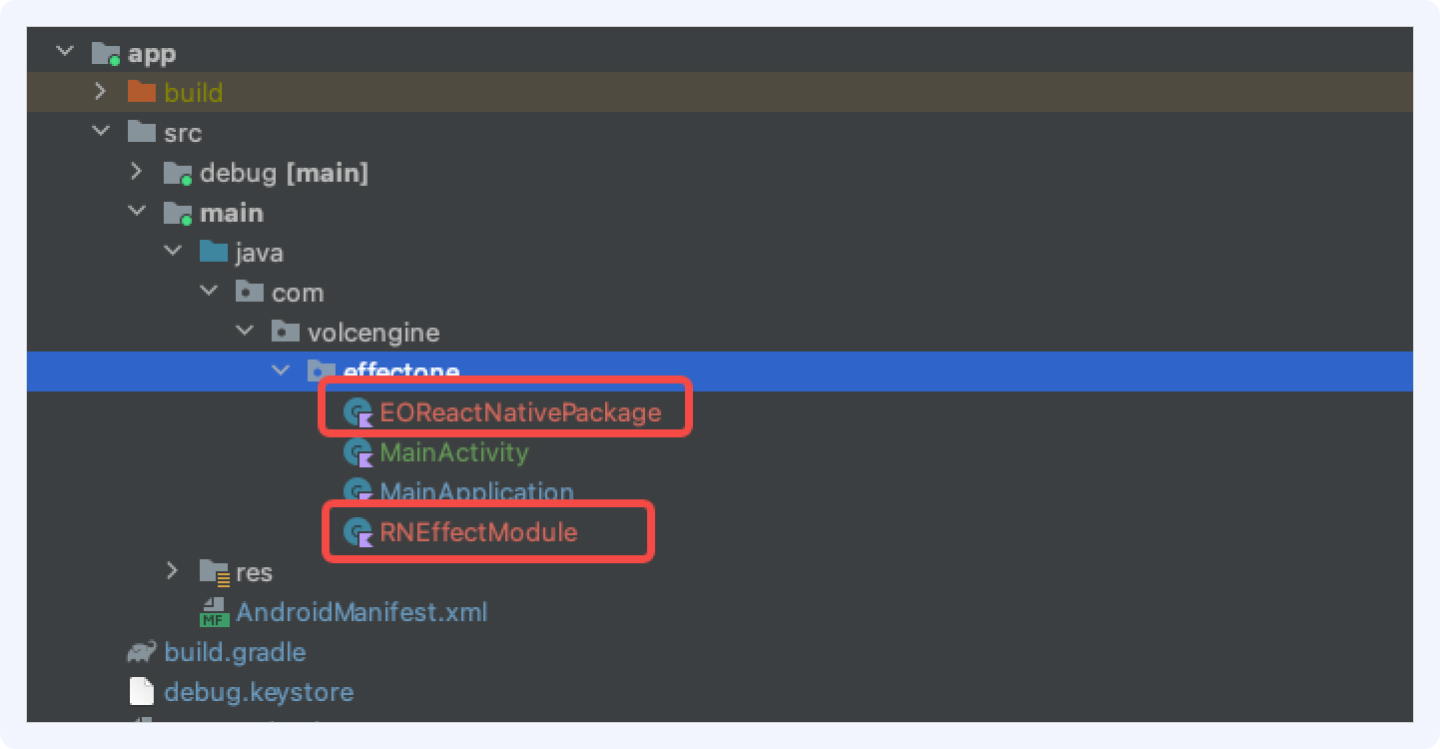Expand the res folder arrow

coord(173,571)
